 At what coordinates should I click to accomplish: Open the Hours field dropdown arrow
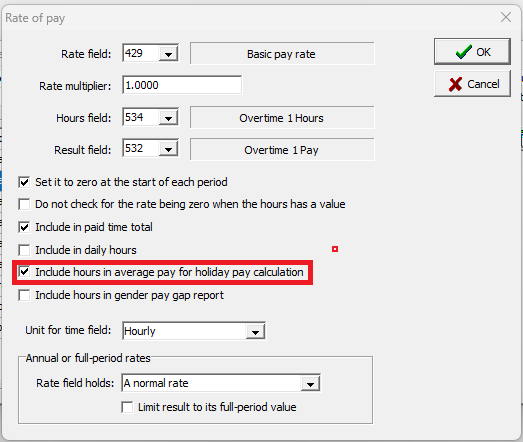pos(168,117)
